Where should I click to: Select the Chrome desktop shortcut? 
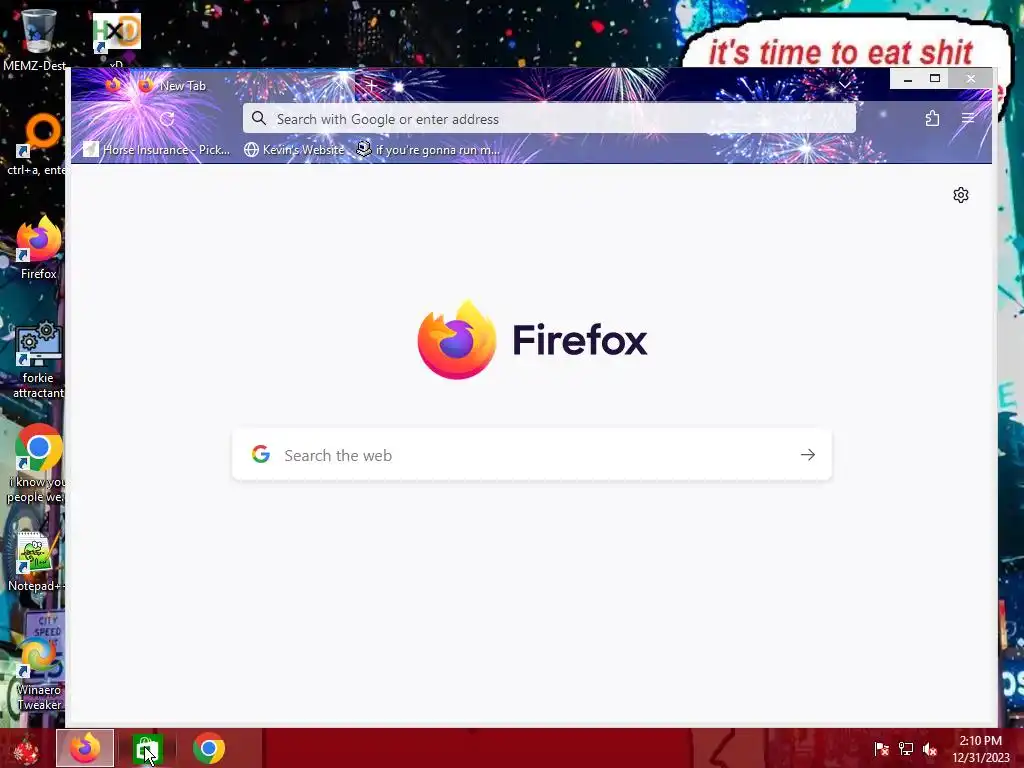37,464
